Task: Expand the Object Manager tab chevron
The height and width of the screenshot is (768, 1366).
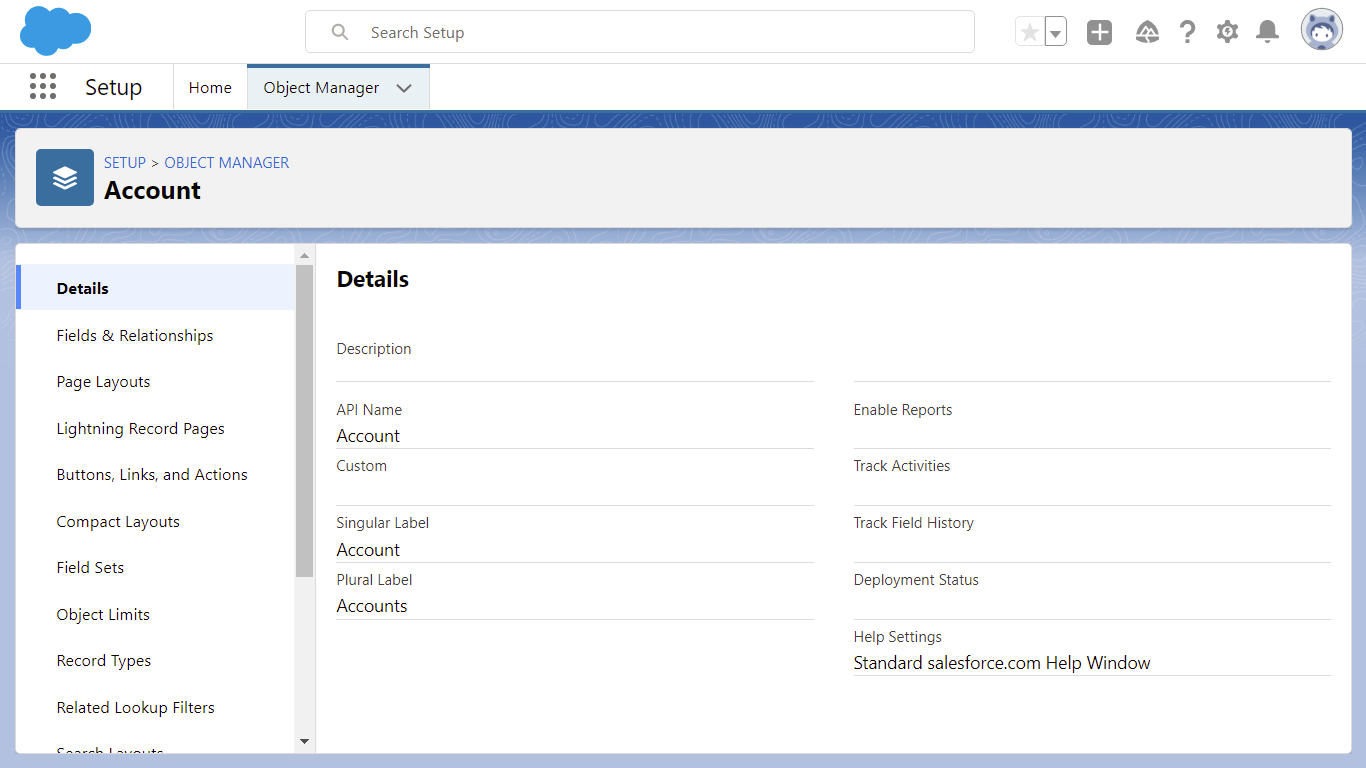Action: point(404,88)
